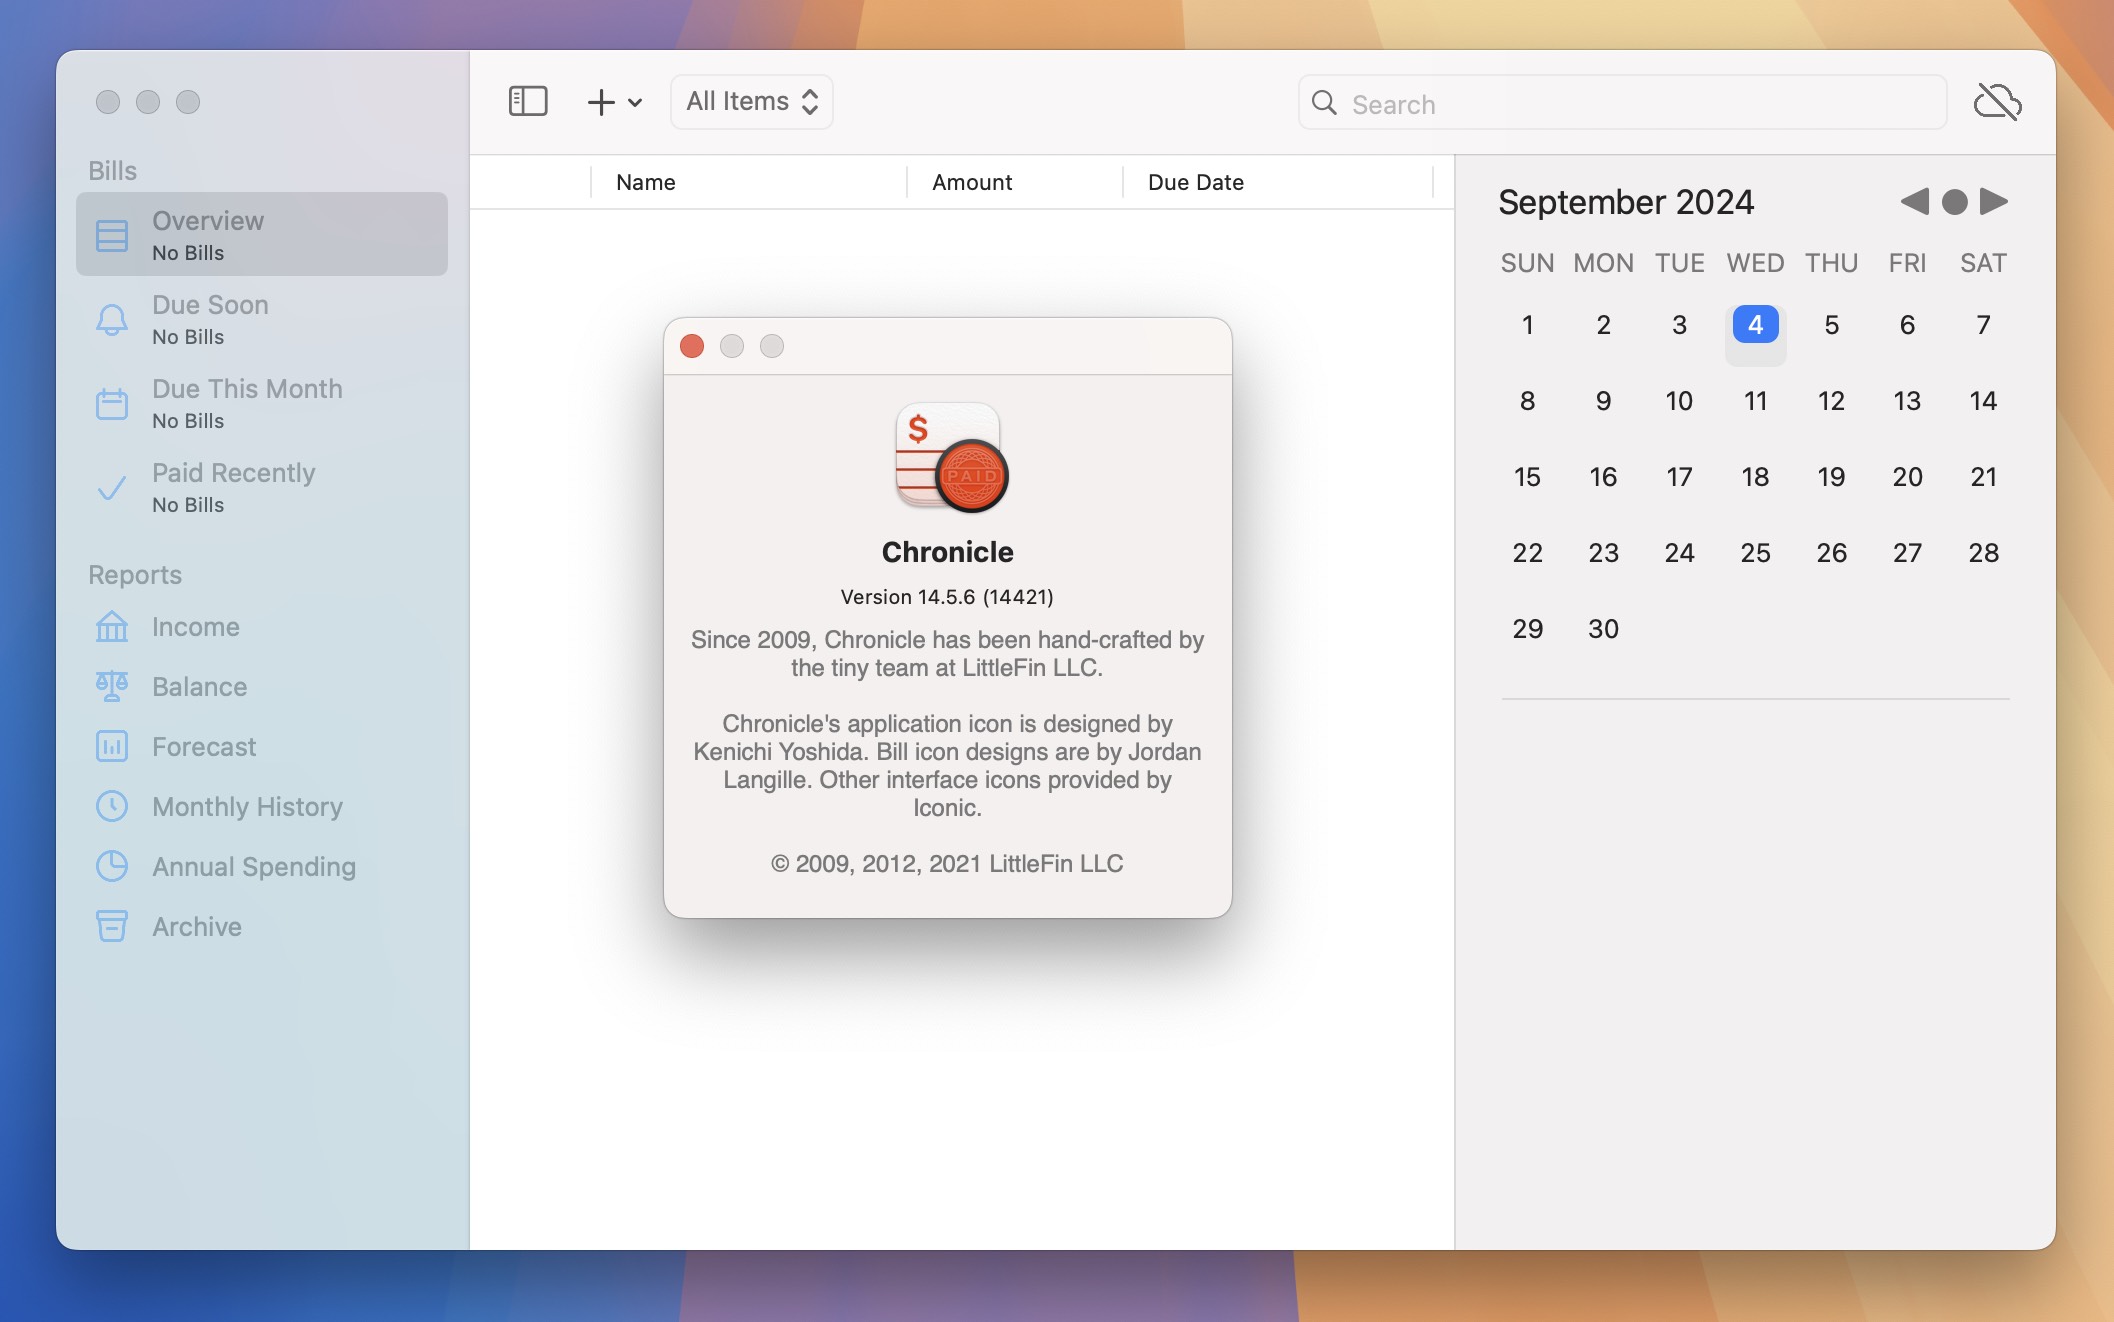This screenshot has width=2114, height=1322.
Task: Click the sidebar toggle layout button
Action: pos(528,102)
